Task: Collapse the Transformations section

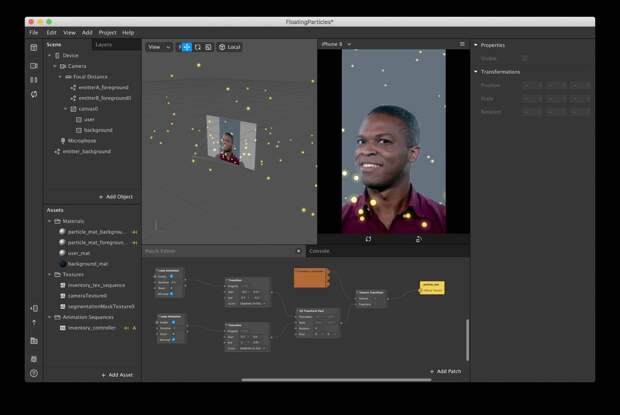Action: 476,71
